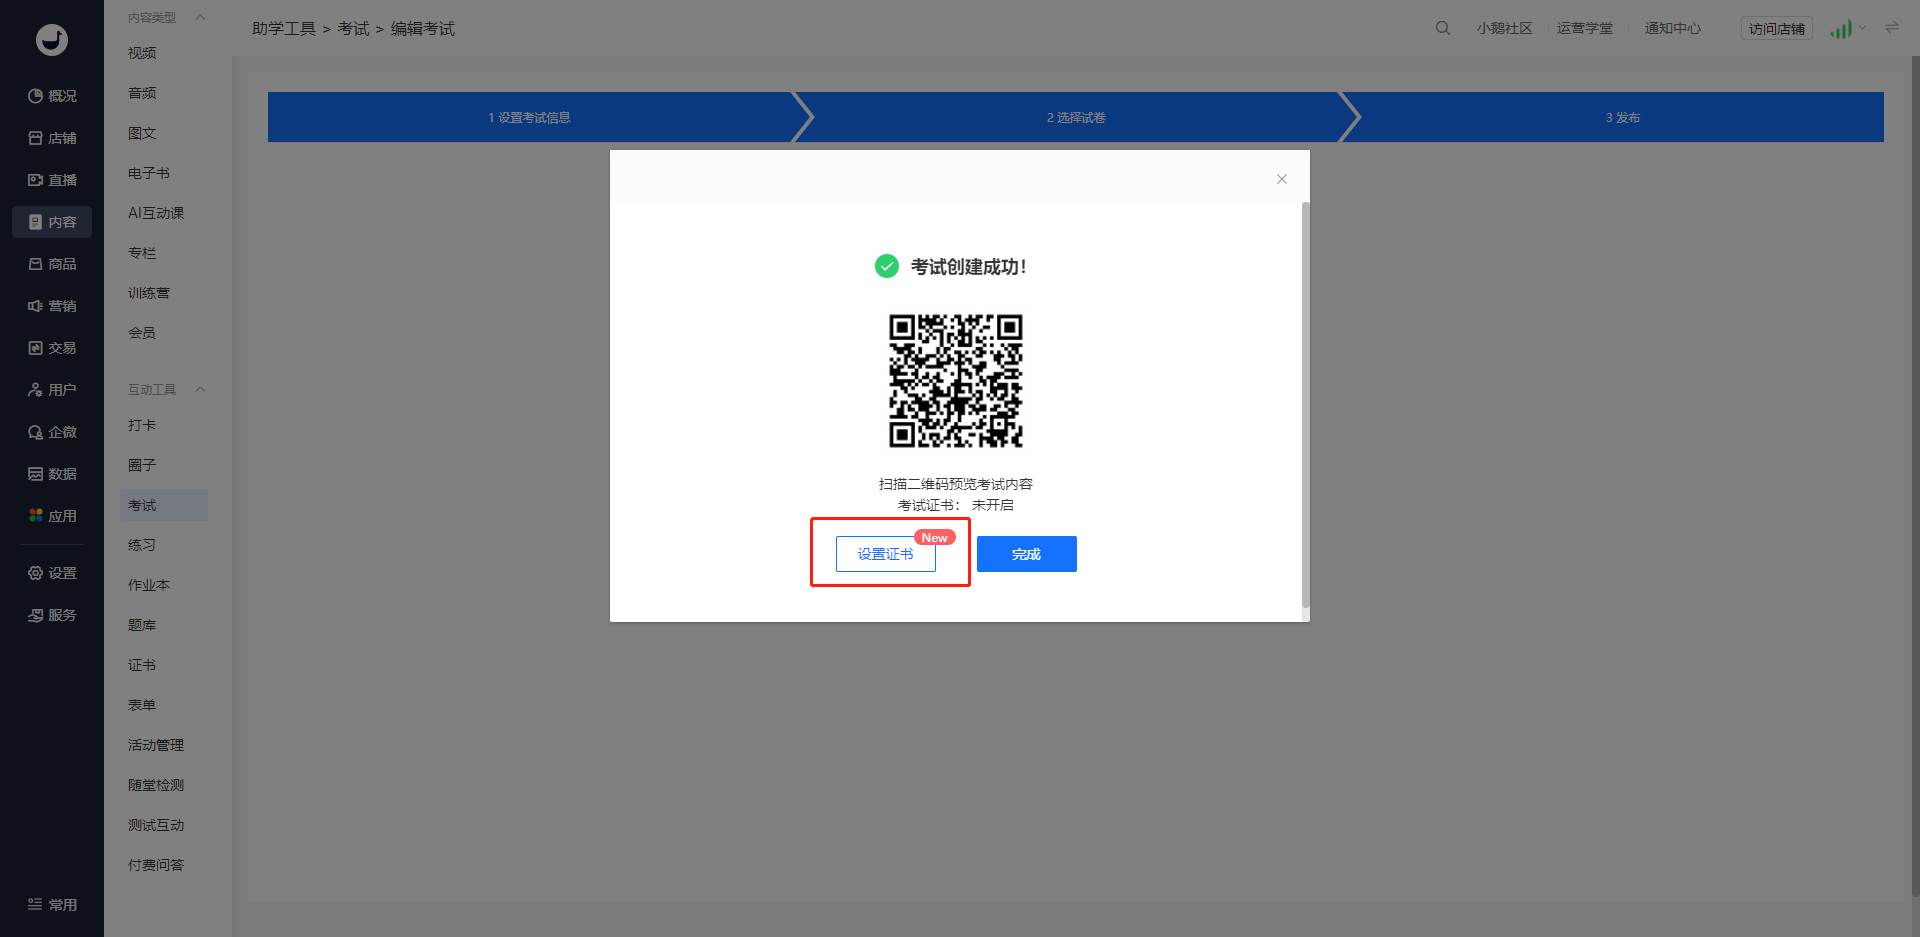The width and height of the screenshot is (1920, 937).
Task: Open 应用 apps section
Action: pyautogui.click(x=52, y=516)
